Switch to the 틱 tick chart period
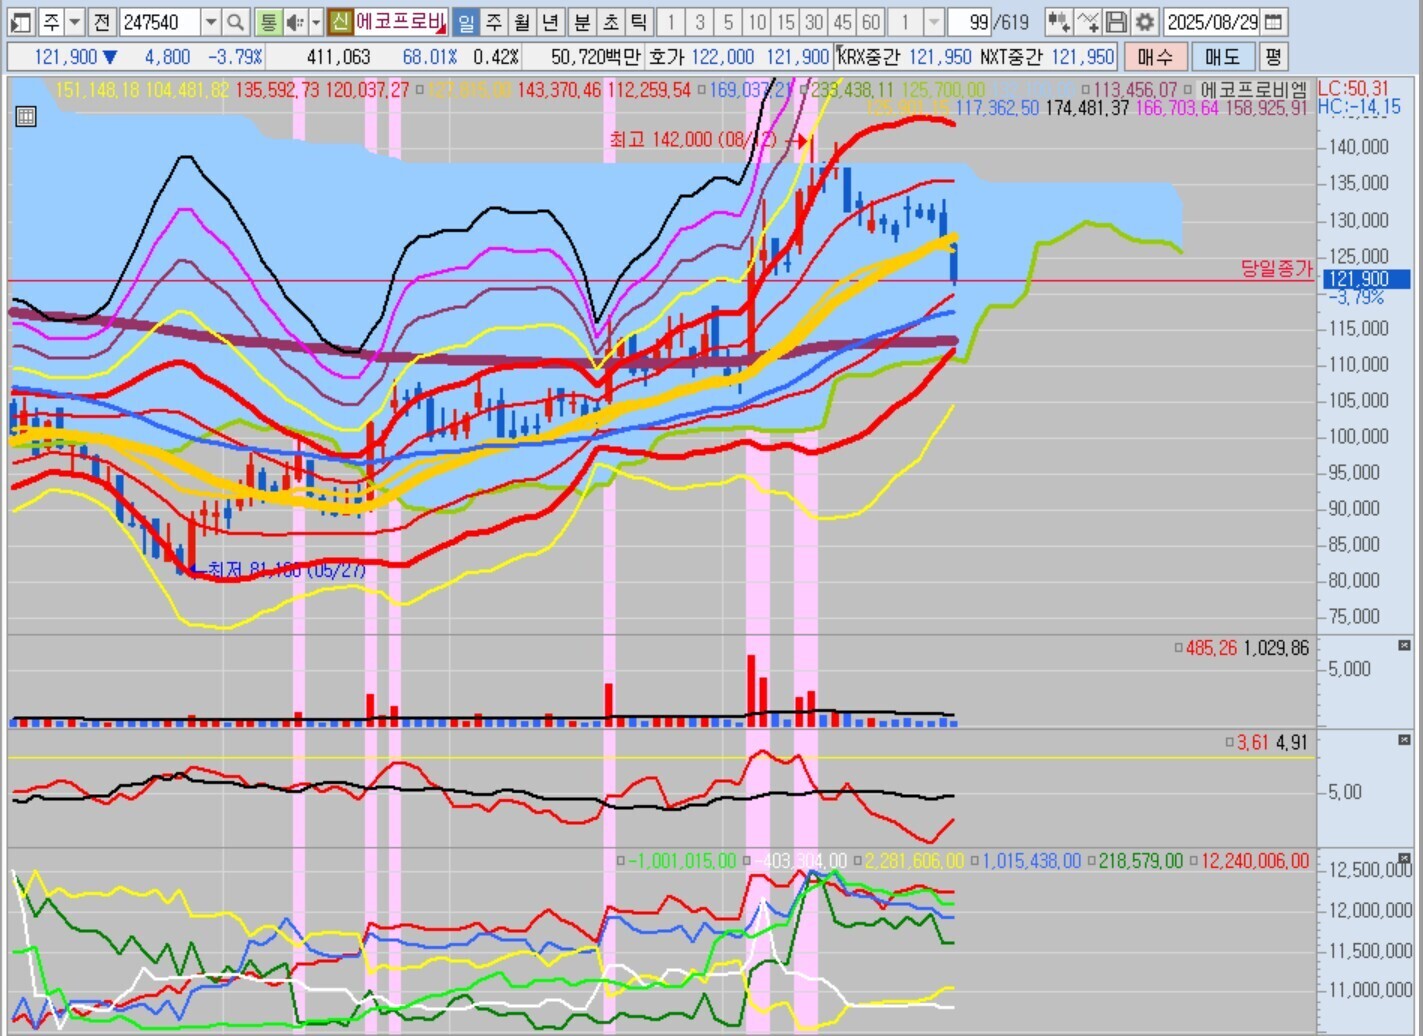Viewport: 1423px width, 1036px height. [638, 22]
